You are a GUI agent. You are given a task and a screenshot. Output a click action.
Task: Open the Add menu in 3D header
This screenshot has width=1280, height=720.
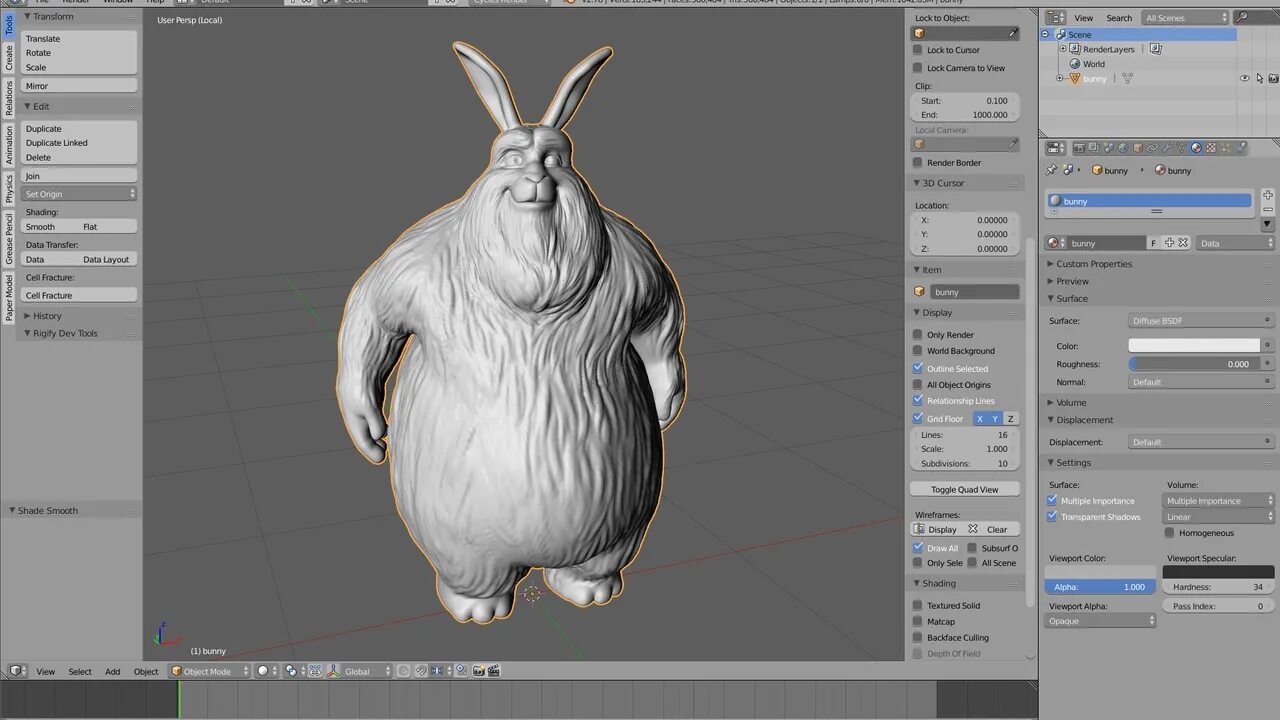tap(113, 672)
